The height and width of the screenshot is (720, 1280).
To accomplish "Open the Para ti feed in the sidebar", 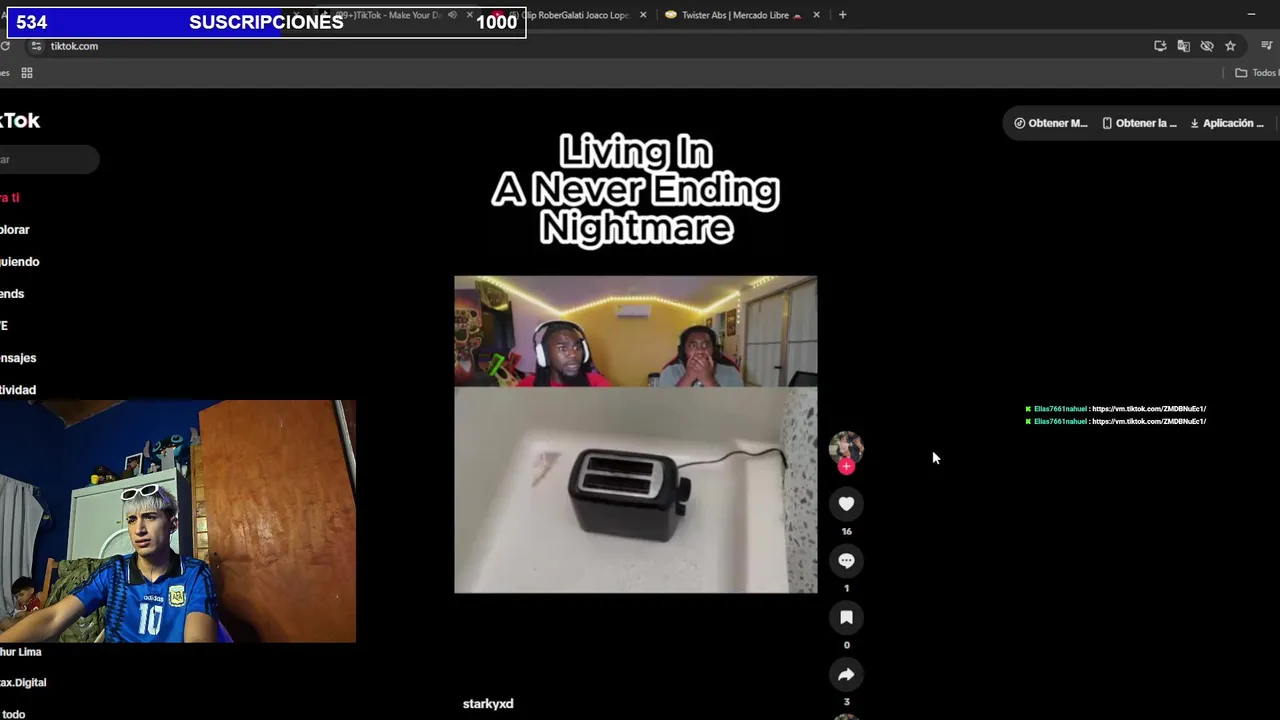I will pos(10,197).
